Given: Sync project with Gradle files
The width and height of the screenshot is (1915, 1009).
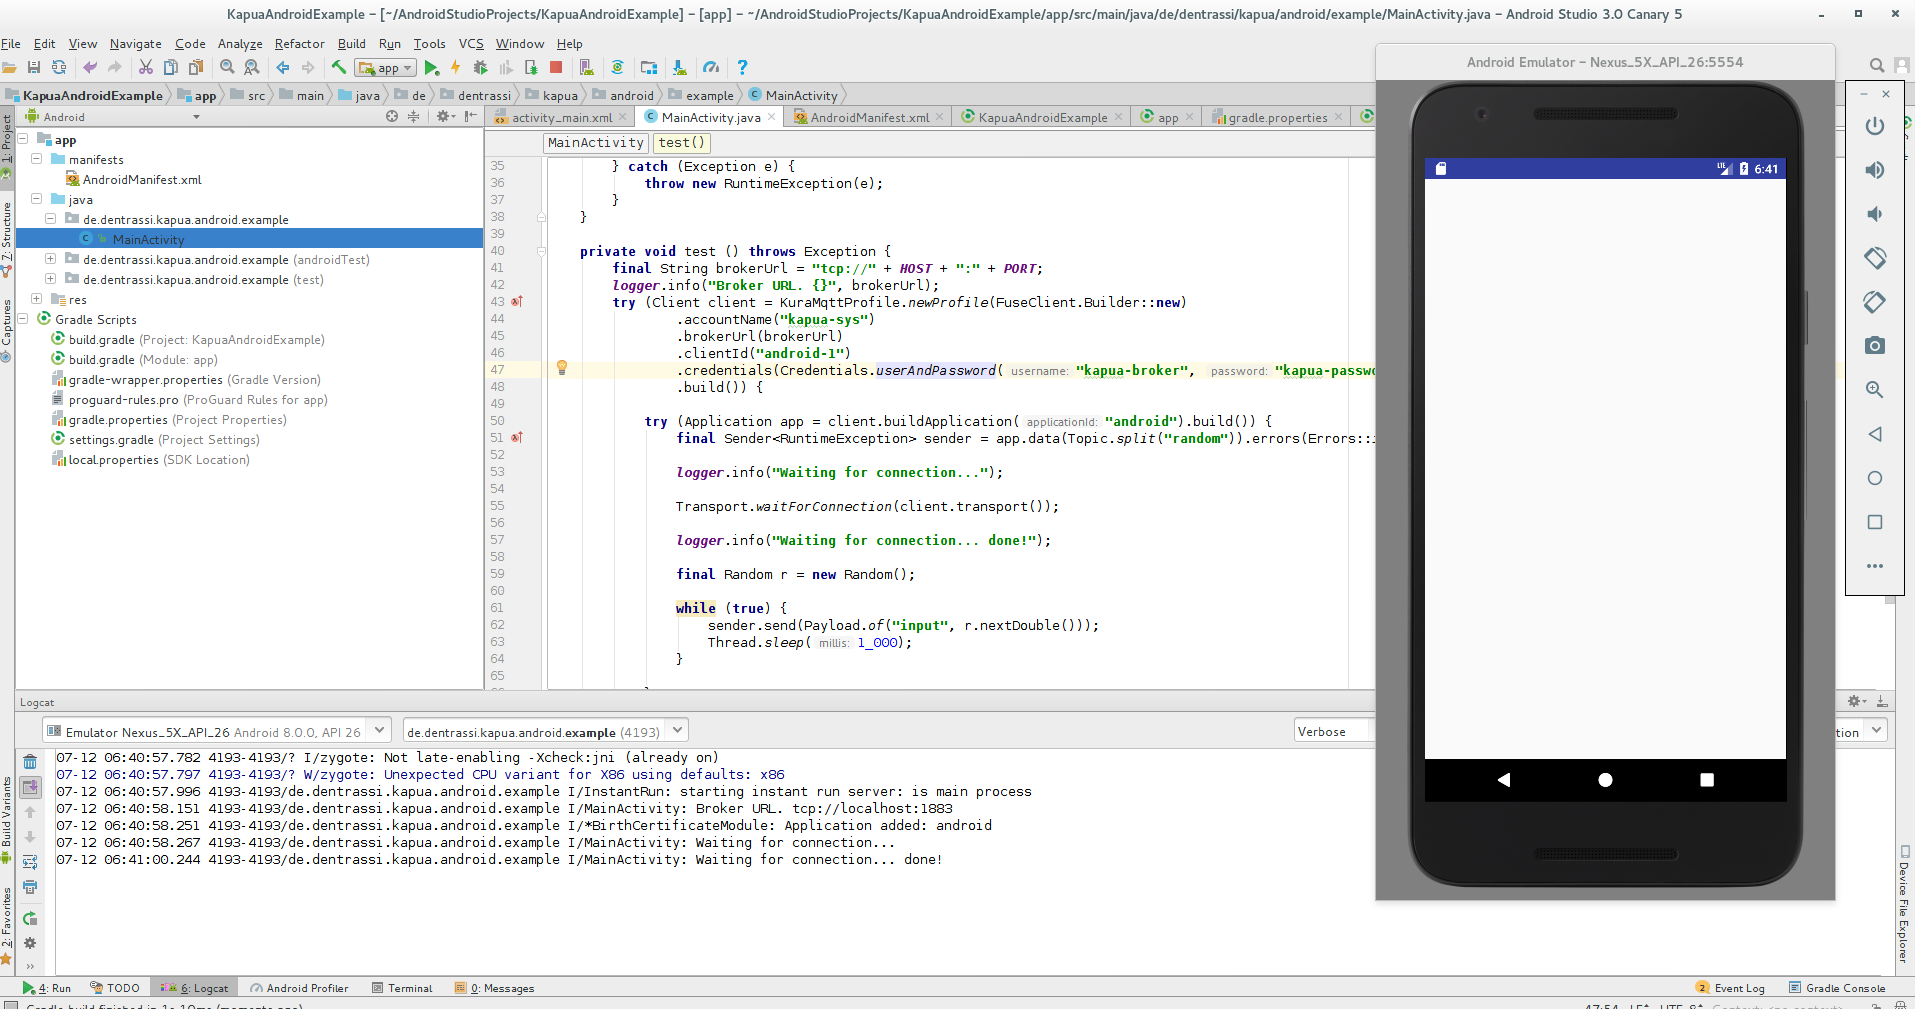Looking at the screenshot, I should point(618,67).
